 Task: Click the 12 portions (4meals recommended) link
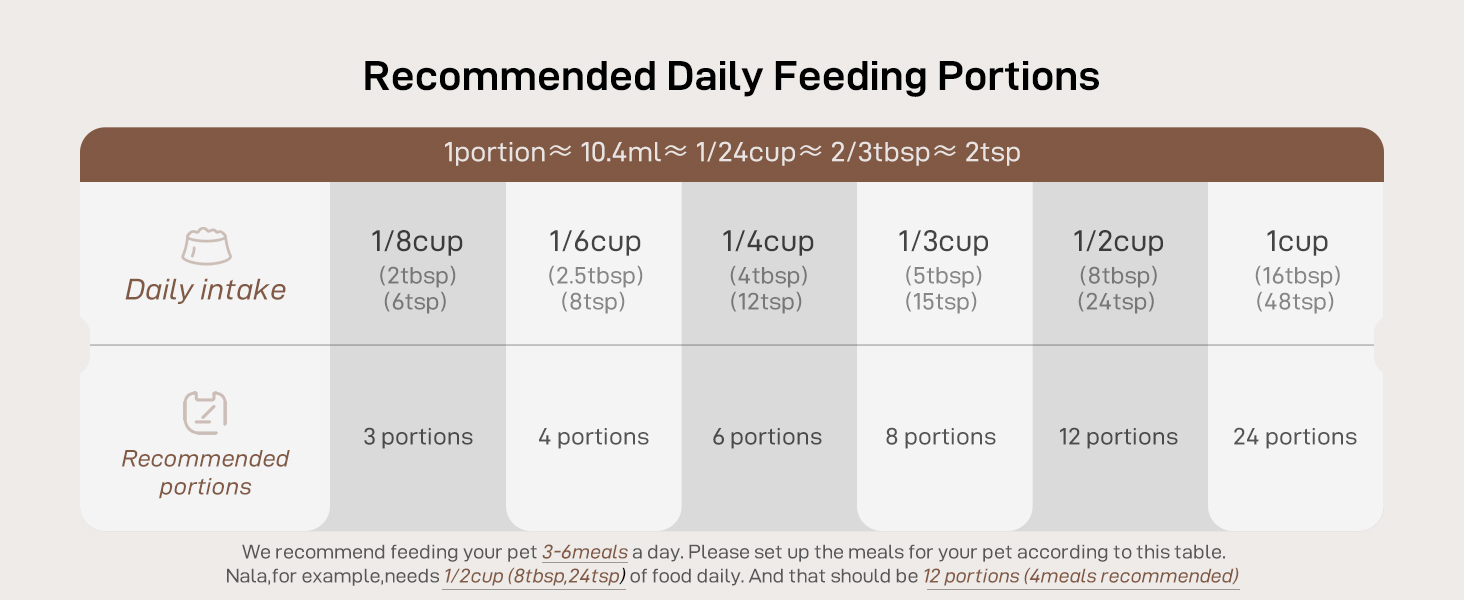coord(1081,576)
